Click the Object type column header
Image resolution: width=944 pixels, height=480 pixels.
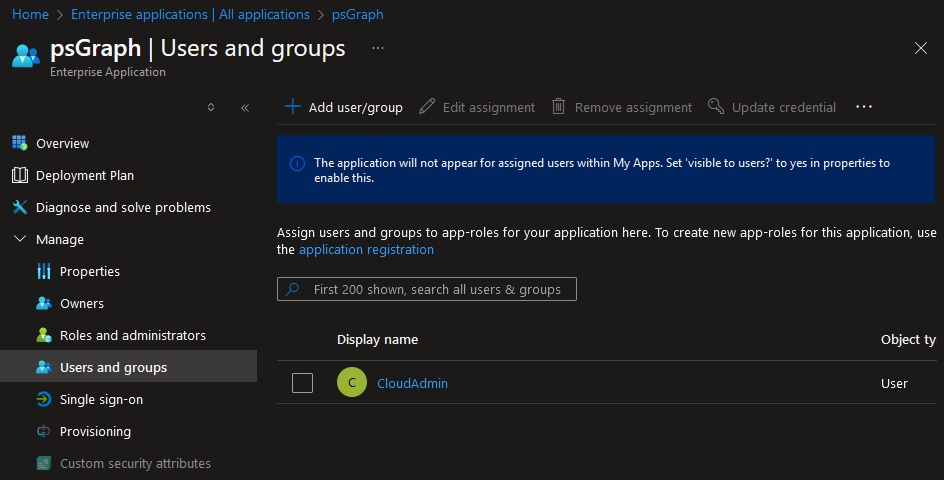point(908,340)
